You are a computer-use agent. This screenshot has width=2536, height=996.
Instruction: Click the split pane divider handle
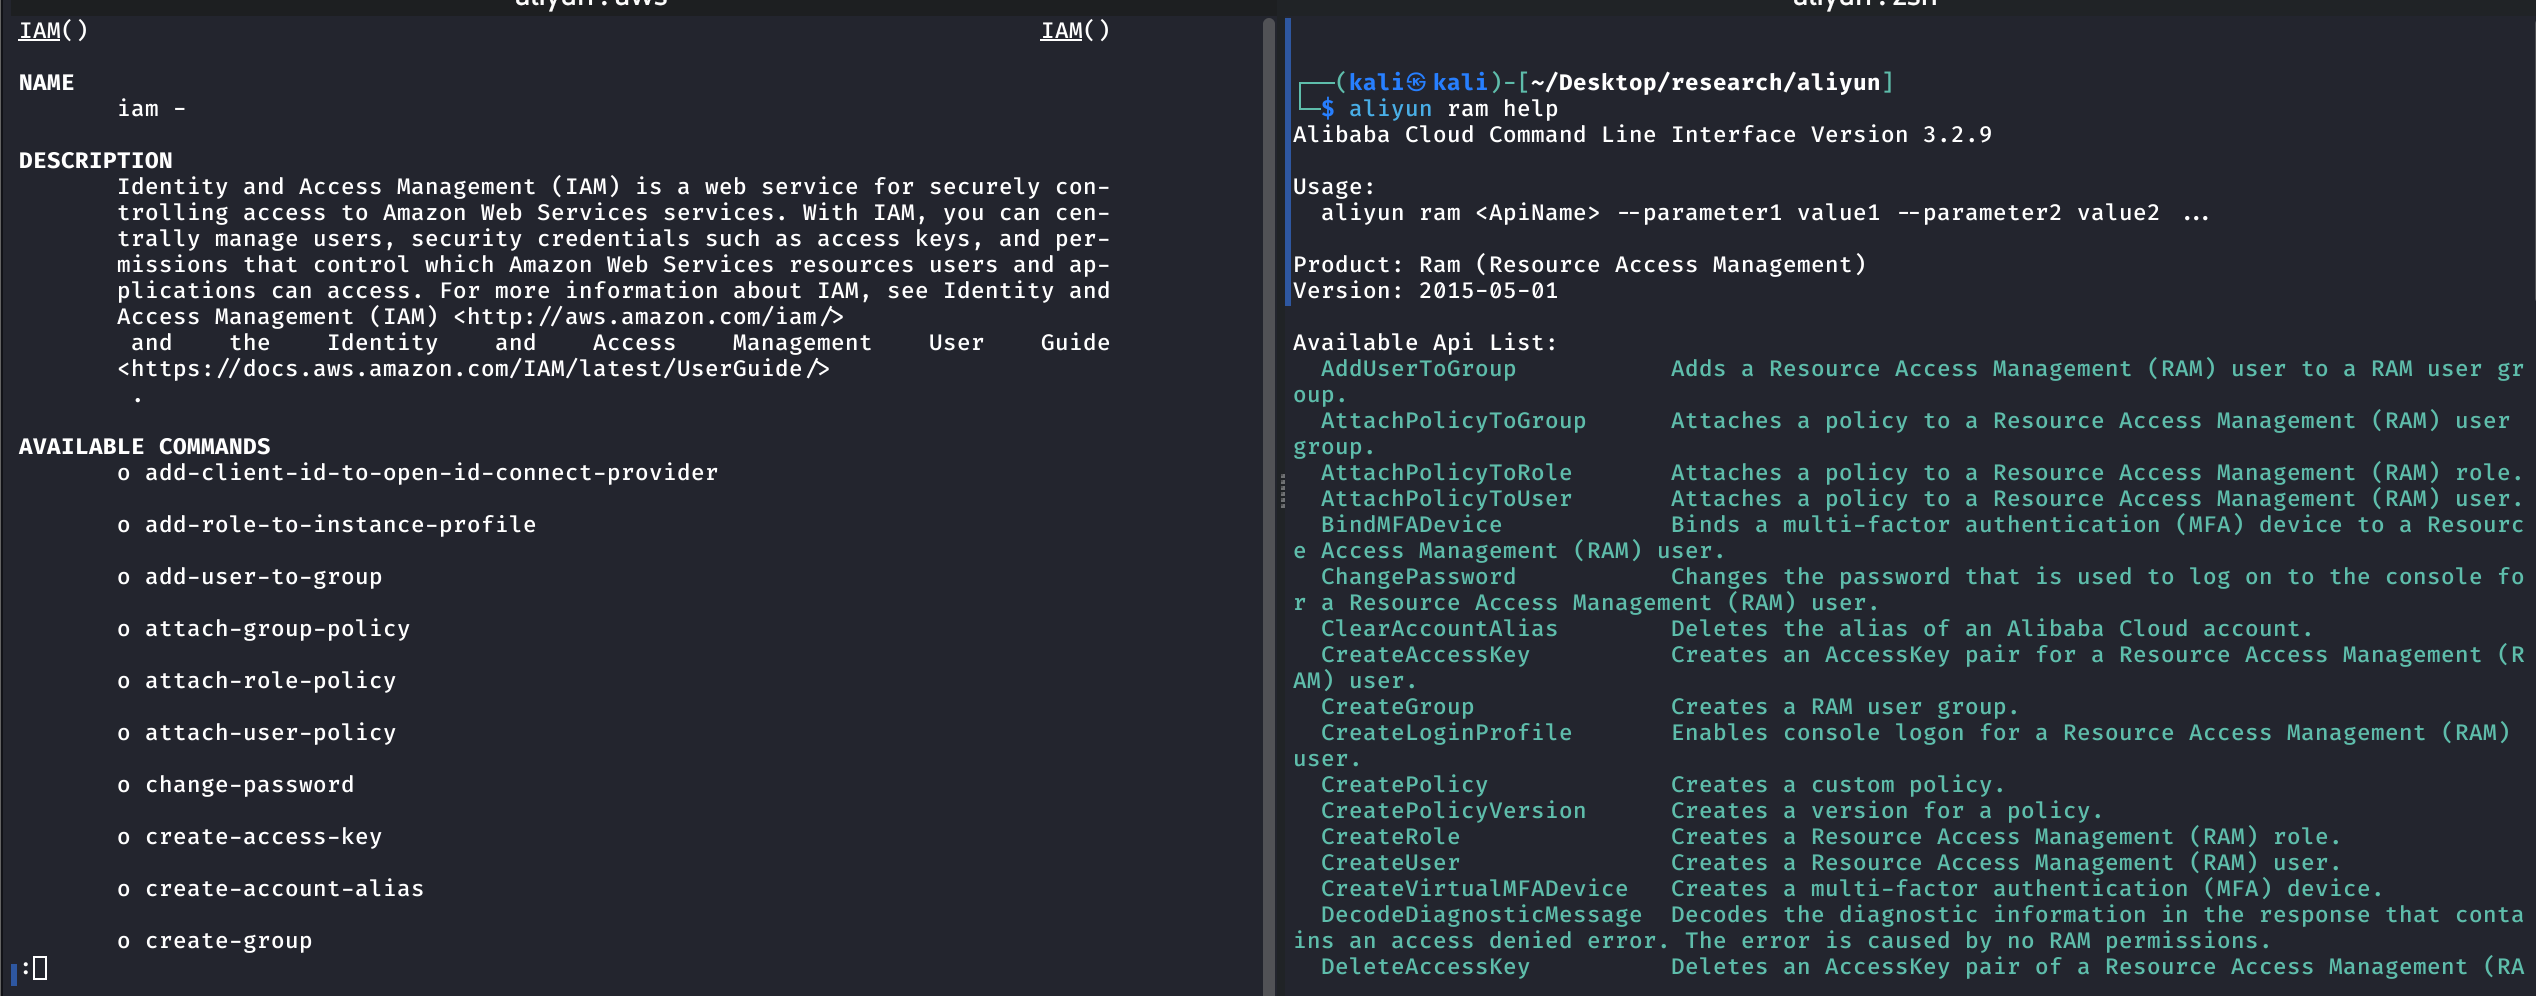(x=1282, y=491)
